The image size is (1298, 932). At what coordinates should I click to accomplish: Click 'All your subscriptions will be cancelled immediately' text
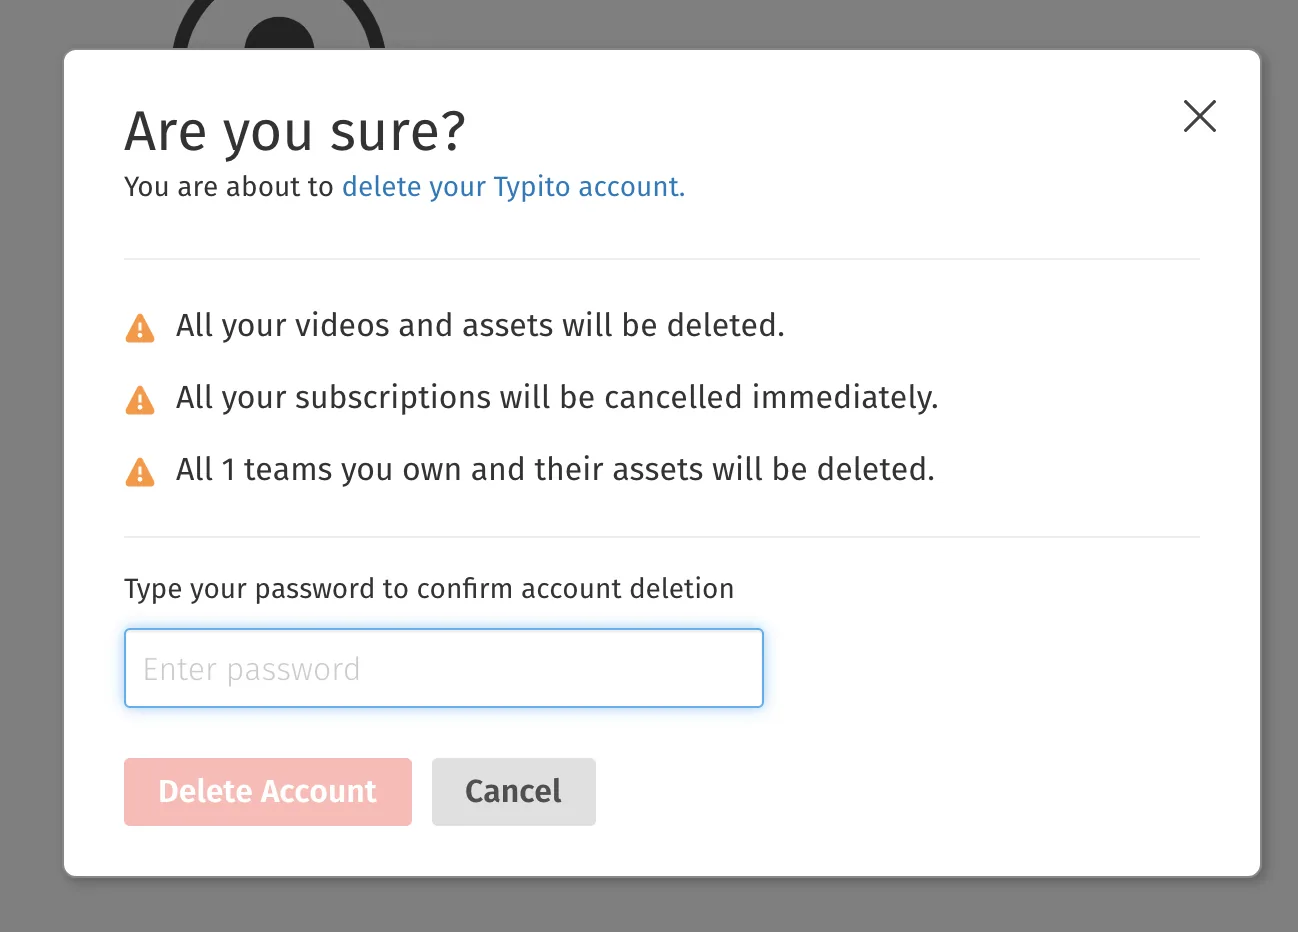(557, 398)
